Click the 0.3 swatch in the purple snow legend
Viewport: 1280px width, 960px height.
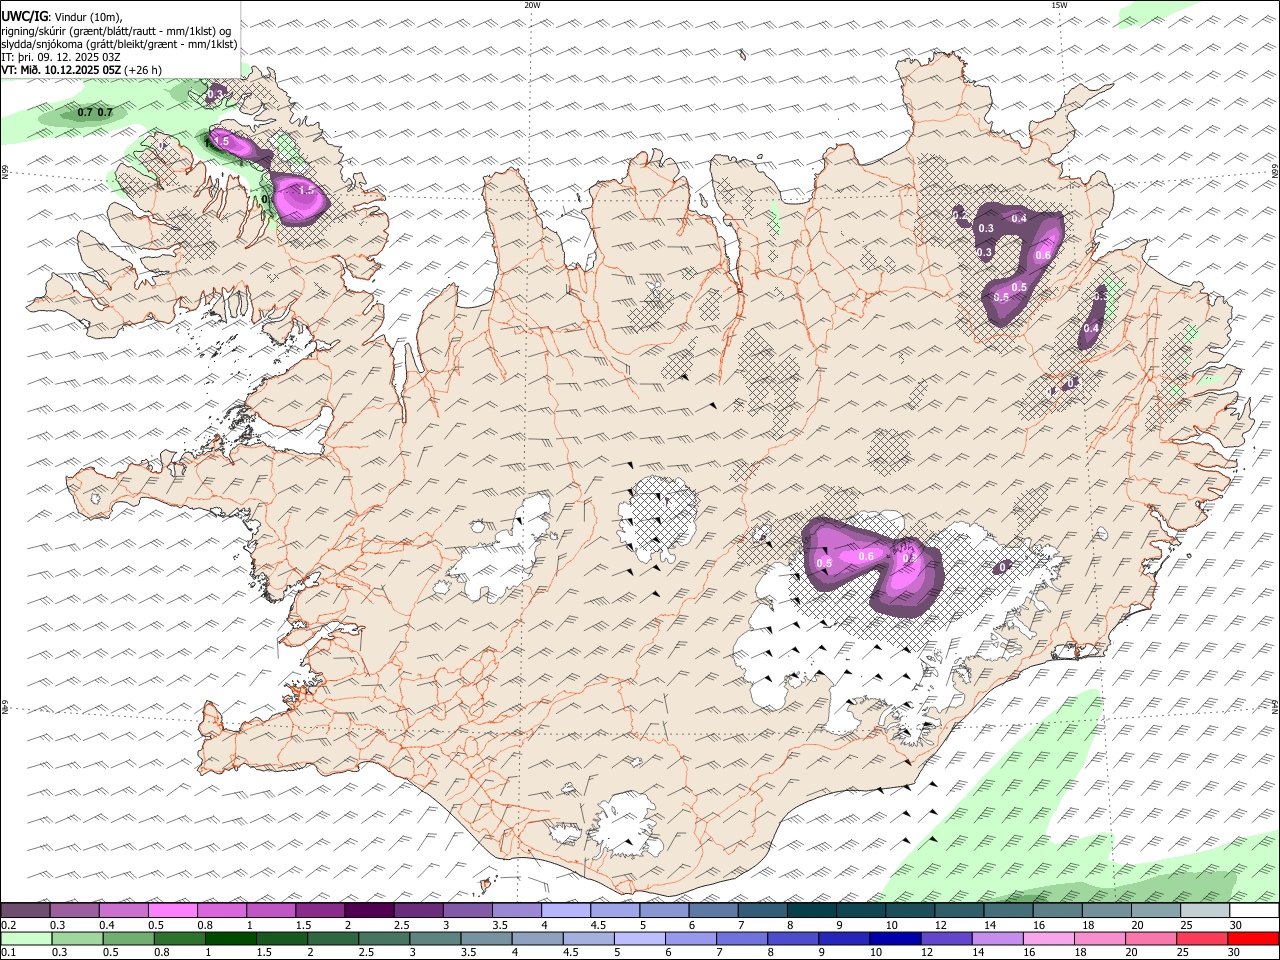[74, 911]
